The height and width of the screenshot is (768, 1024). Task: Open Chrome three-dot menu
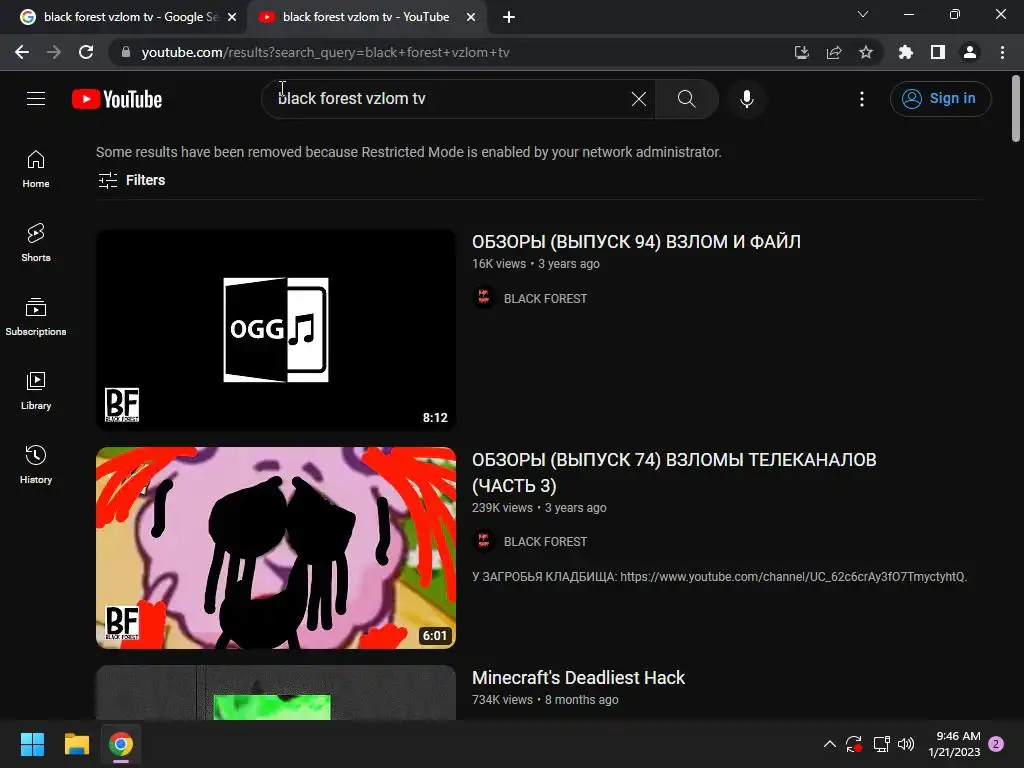[1002, 52]
